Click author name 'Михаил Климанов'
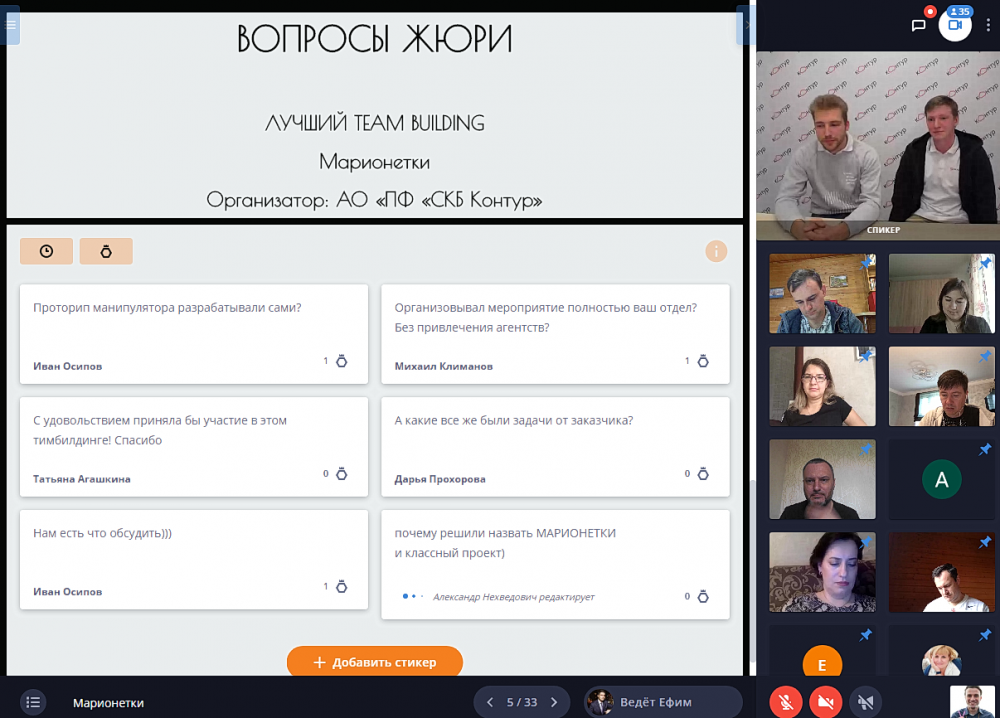The width and height of the screenshot is (1000, 718). pos(443,366)
